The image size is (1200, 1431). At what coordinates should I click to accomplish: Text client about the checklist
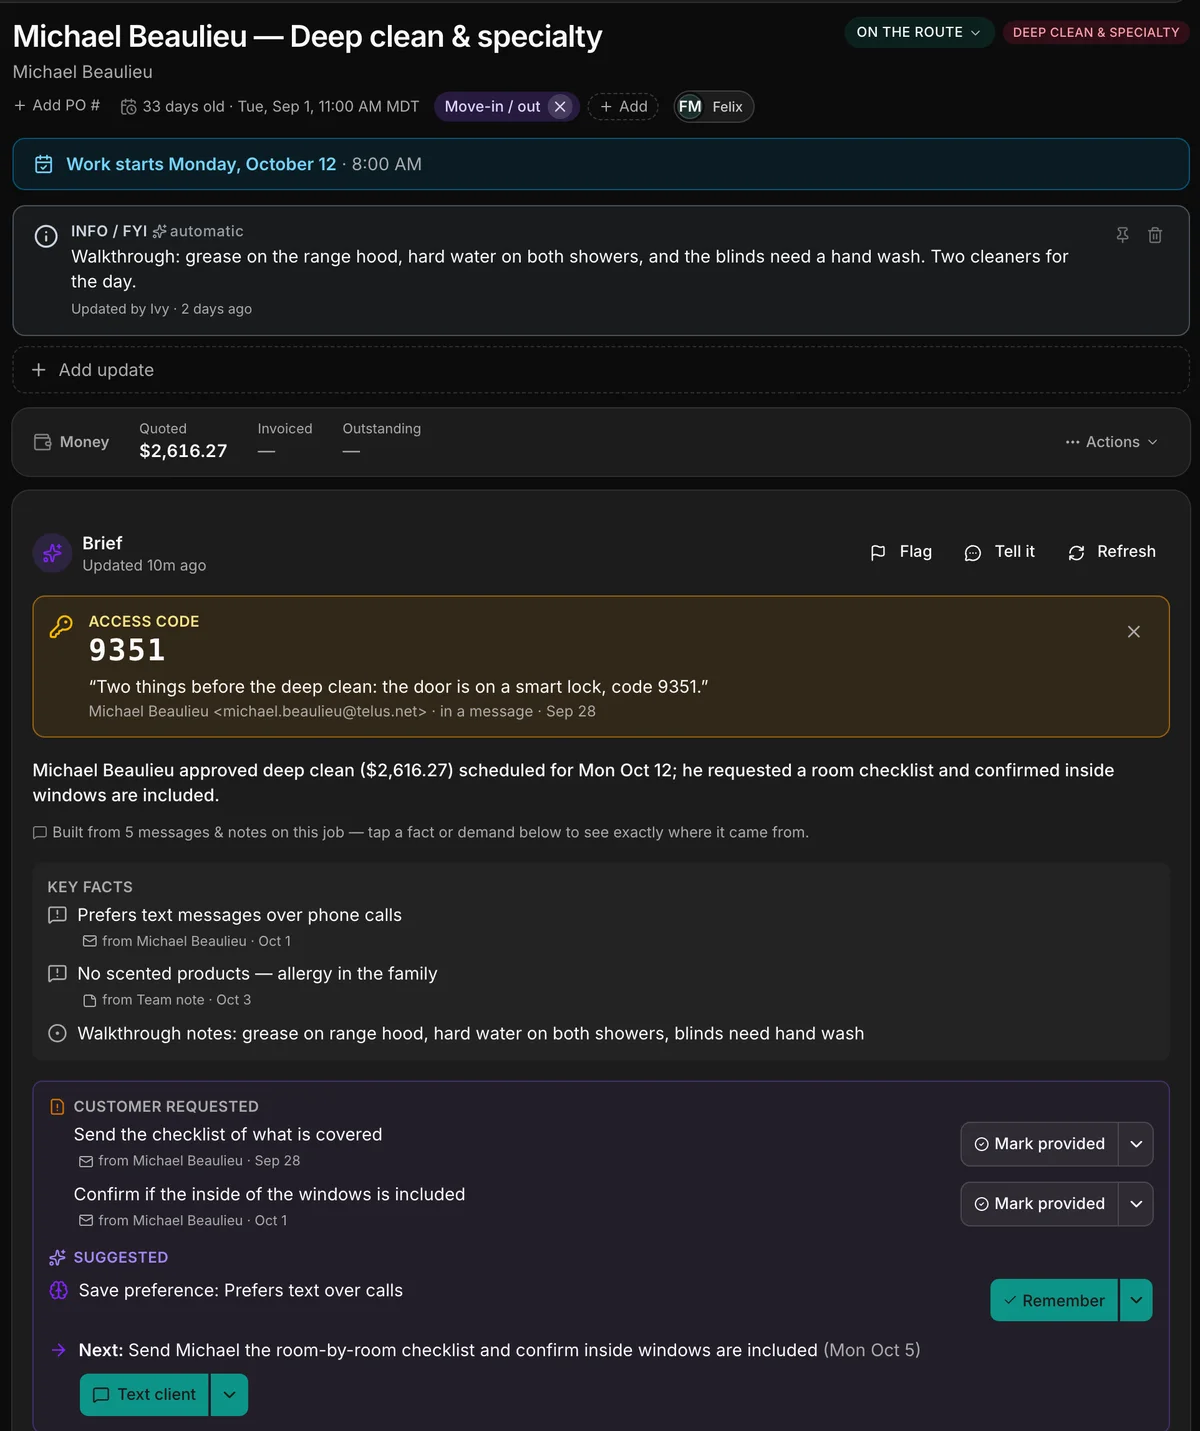(x=144, y=1395)
